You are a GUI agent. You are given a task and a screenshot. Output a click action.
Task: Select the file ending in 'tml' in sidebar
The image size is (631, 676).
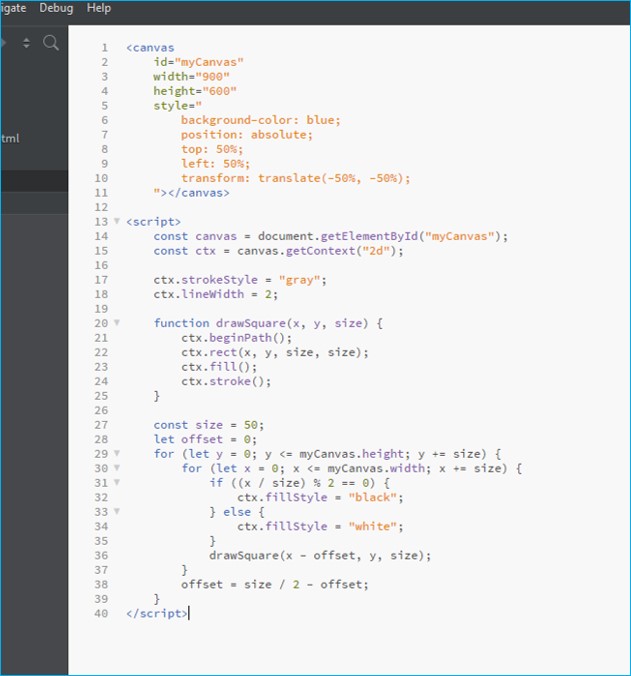click(12, 138)
